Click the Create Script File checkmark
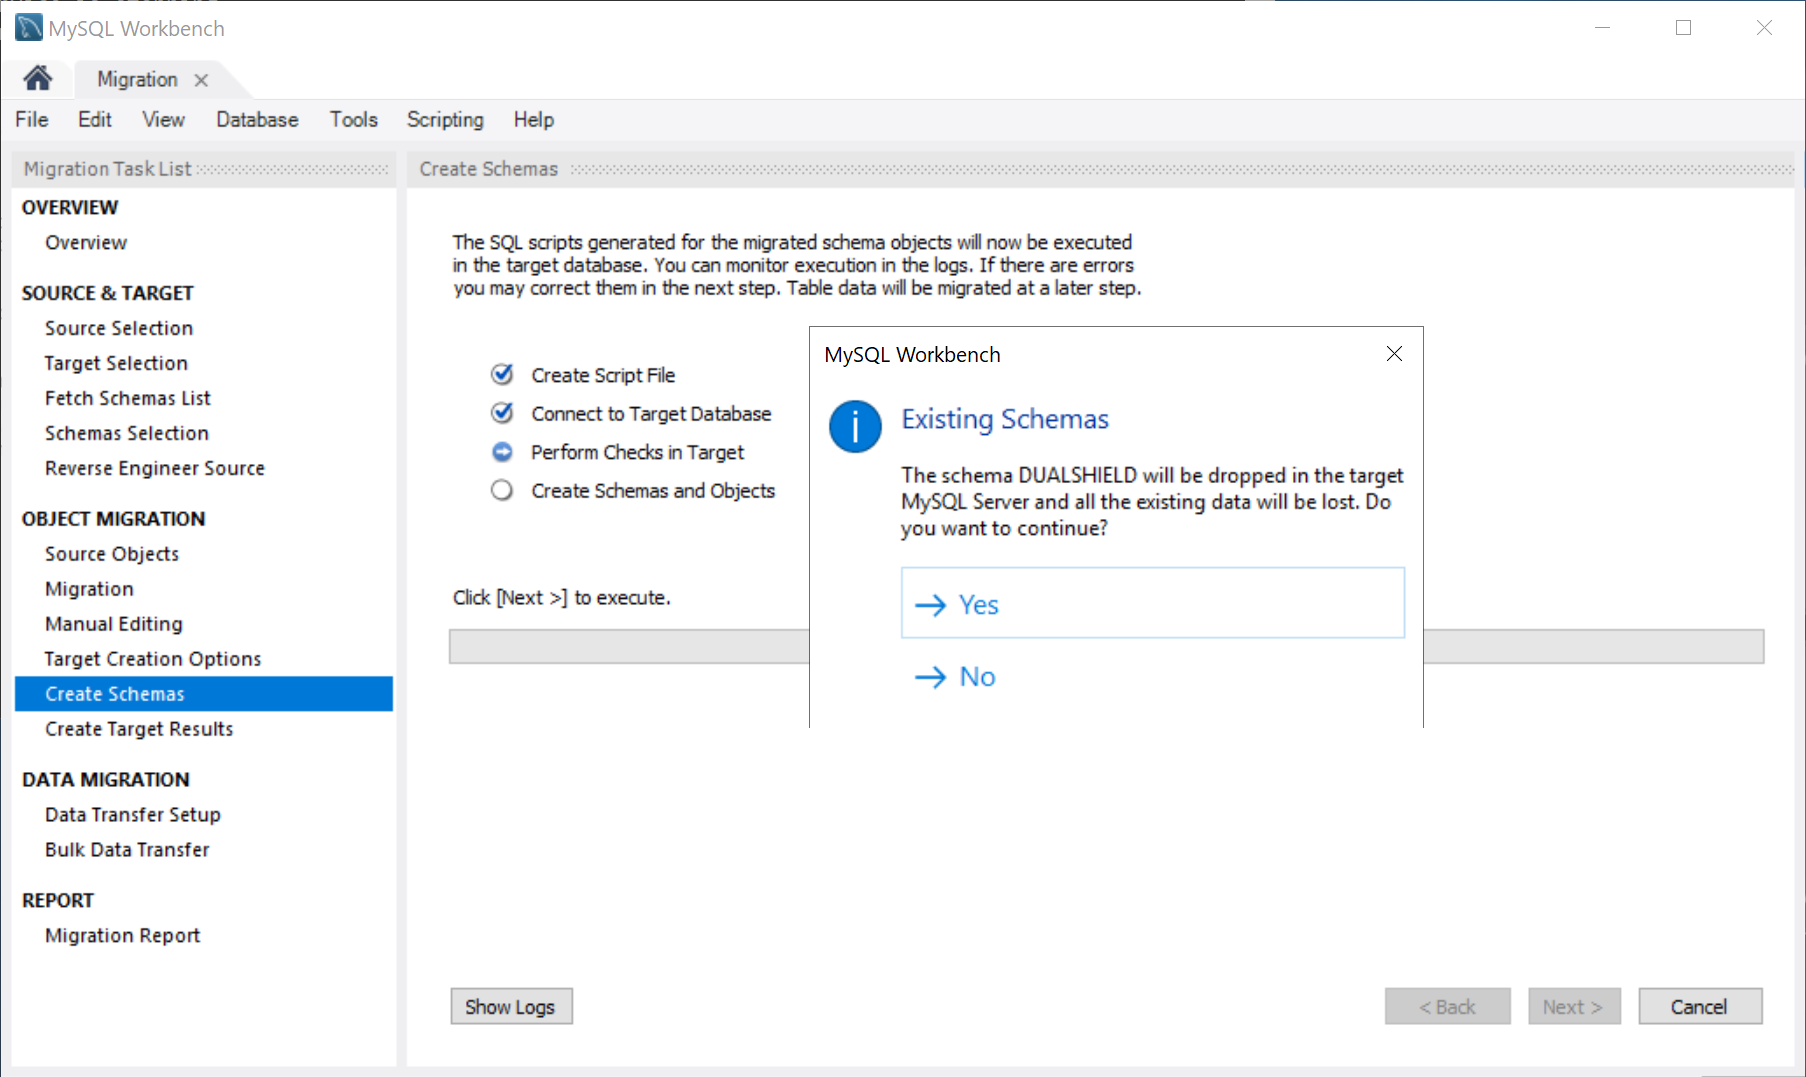 coord(502,375)
